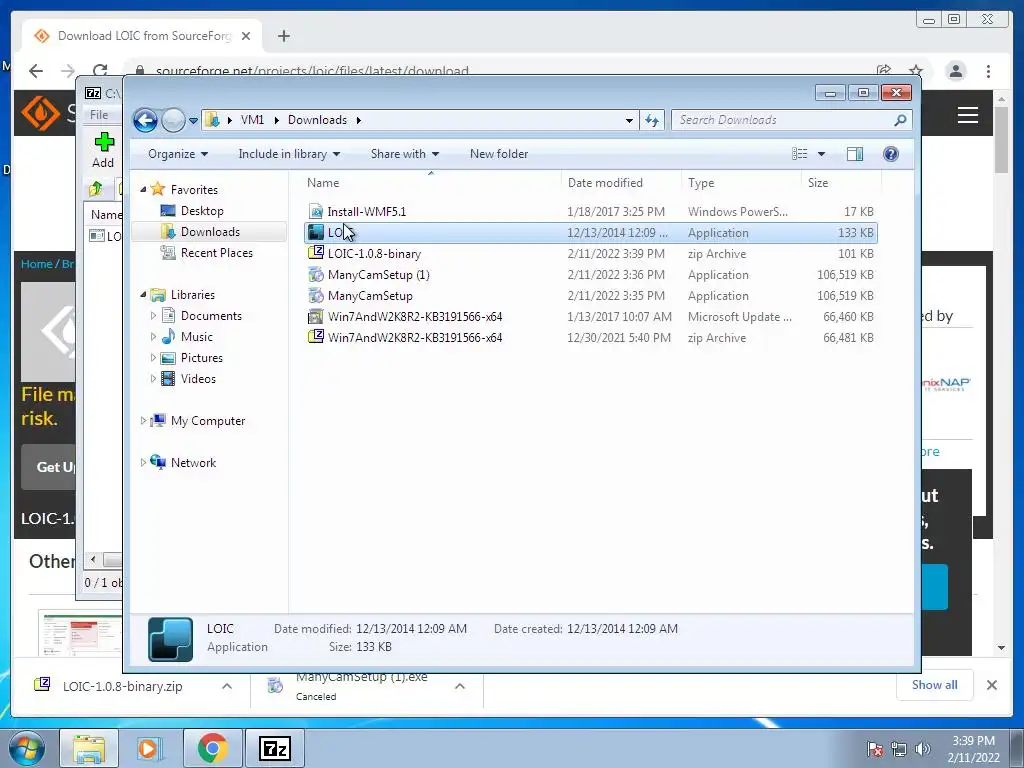Image resolution: width=1024 pixels, height=768 pixels.
Task: Open the Chrome profile avatar
Action: [955, 71]
